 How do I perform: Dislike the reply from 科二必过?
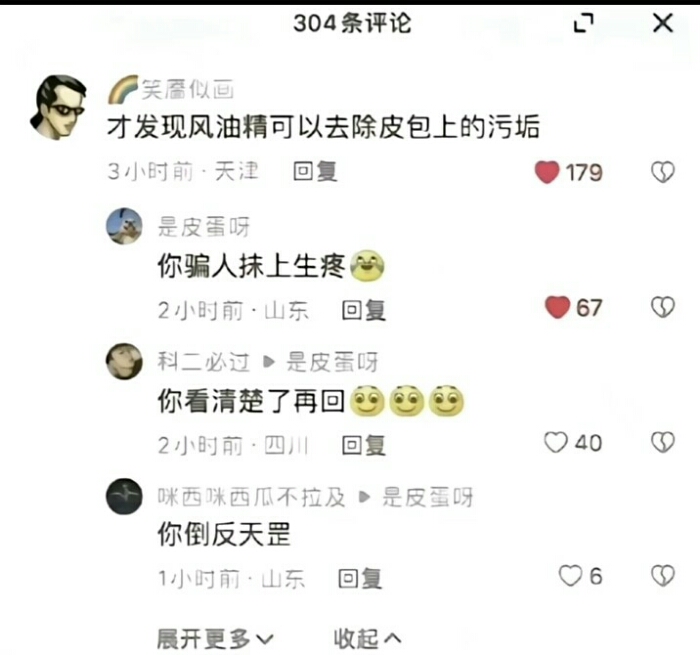pos(663,442)
